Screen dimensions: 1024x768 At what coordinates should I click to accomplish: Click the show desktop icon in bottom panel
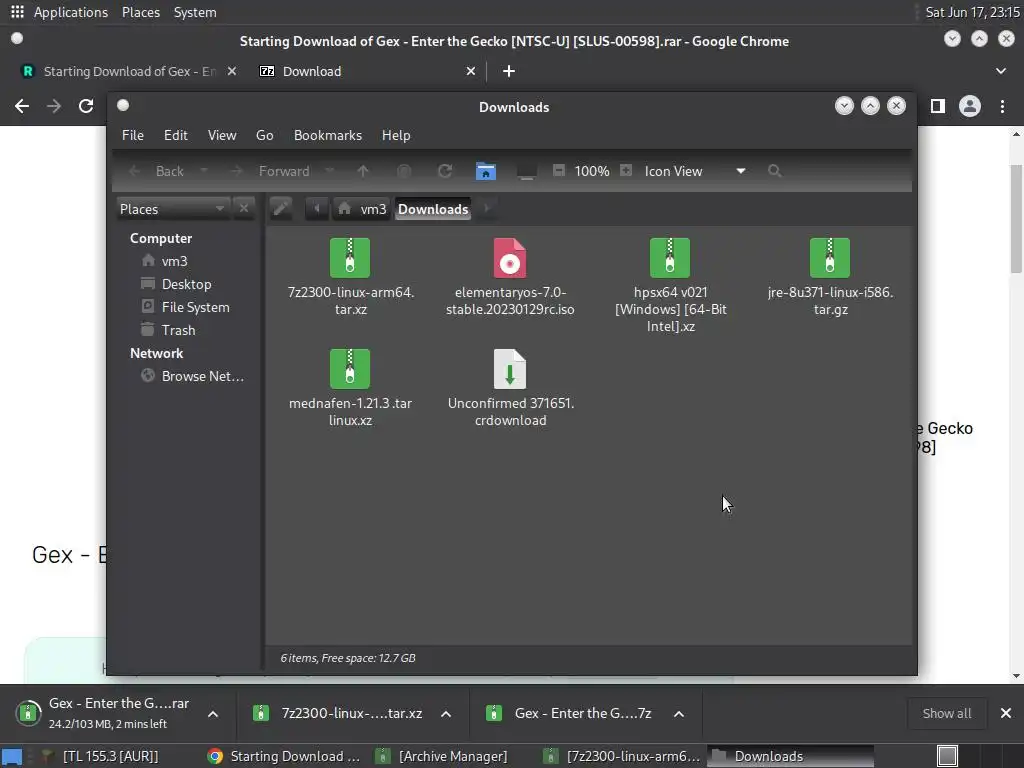12,756
